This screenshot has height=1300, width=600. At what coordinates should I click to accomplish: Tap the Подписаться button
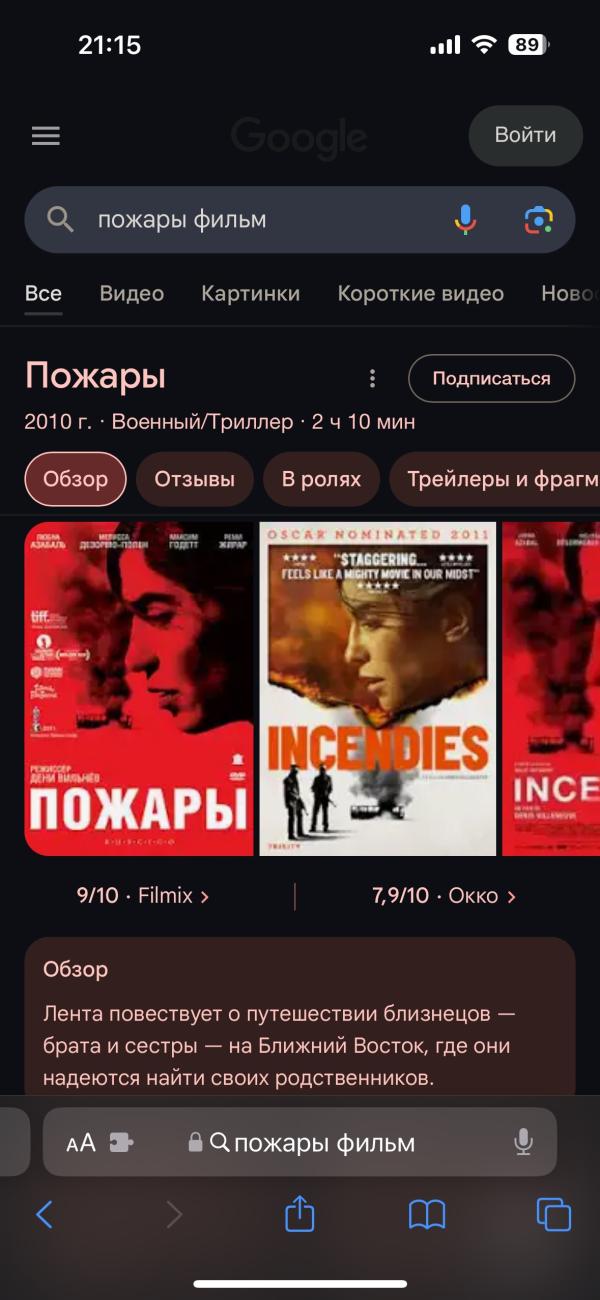[x=491, y=378]
